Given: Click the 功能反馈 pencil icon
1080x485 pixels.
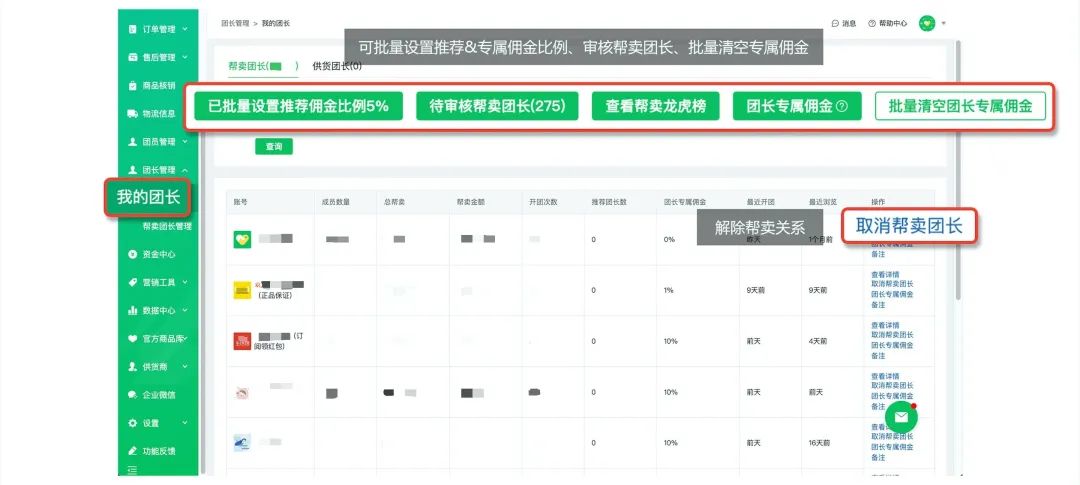Looking at the screenshot, I should tap(133, 451).
